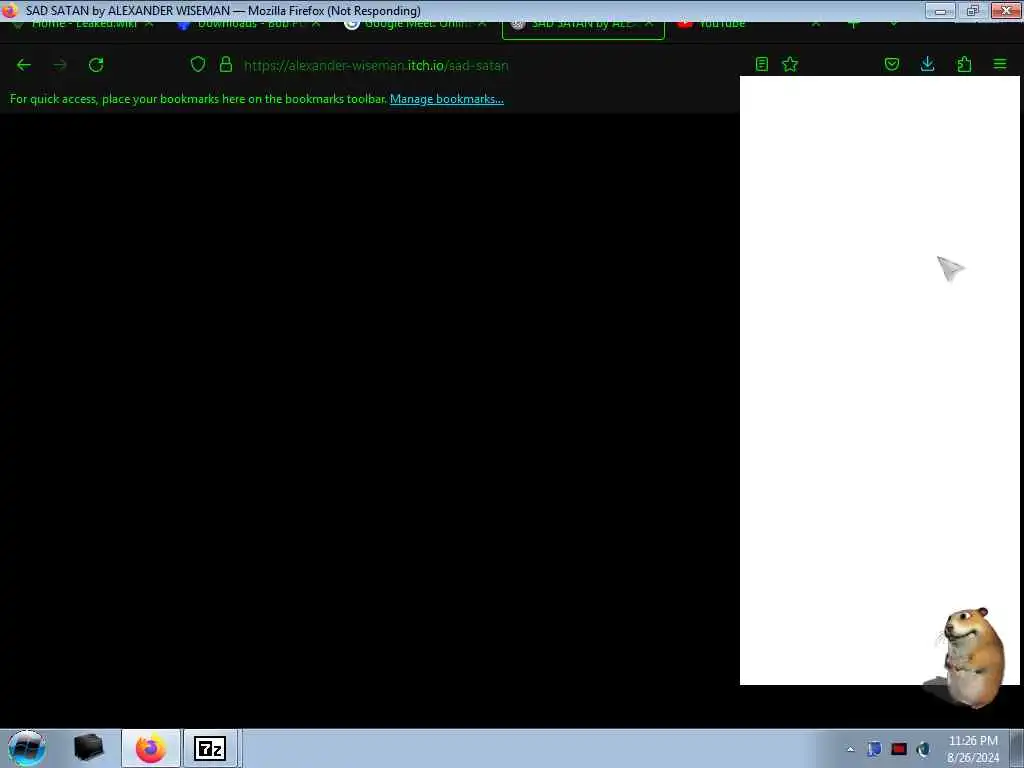Minimize the Firefox window
This screenshot has width=1024, height=768.
click(940, 10)
